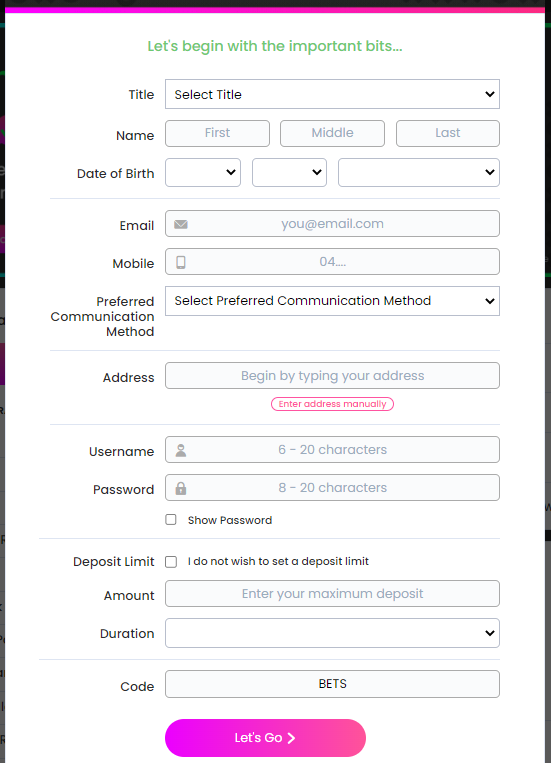551x763 pixels.
Task: Open Preferred Communication Method dropdown
Action: coord(332,301)
